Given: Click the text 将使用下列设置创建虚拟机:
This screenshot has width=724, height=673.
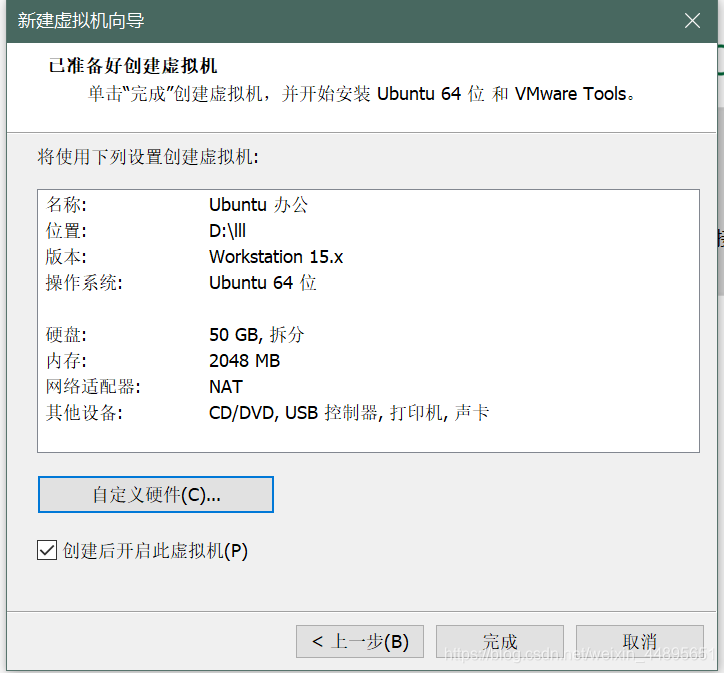Looking at the screenshot, I should click(148, 157).
